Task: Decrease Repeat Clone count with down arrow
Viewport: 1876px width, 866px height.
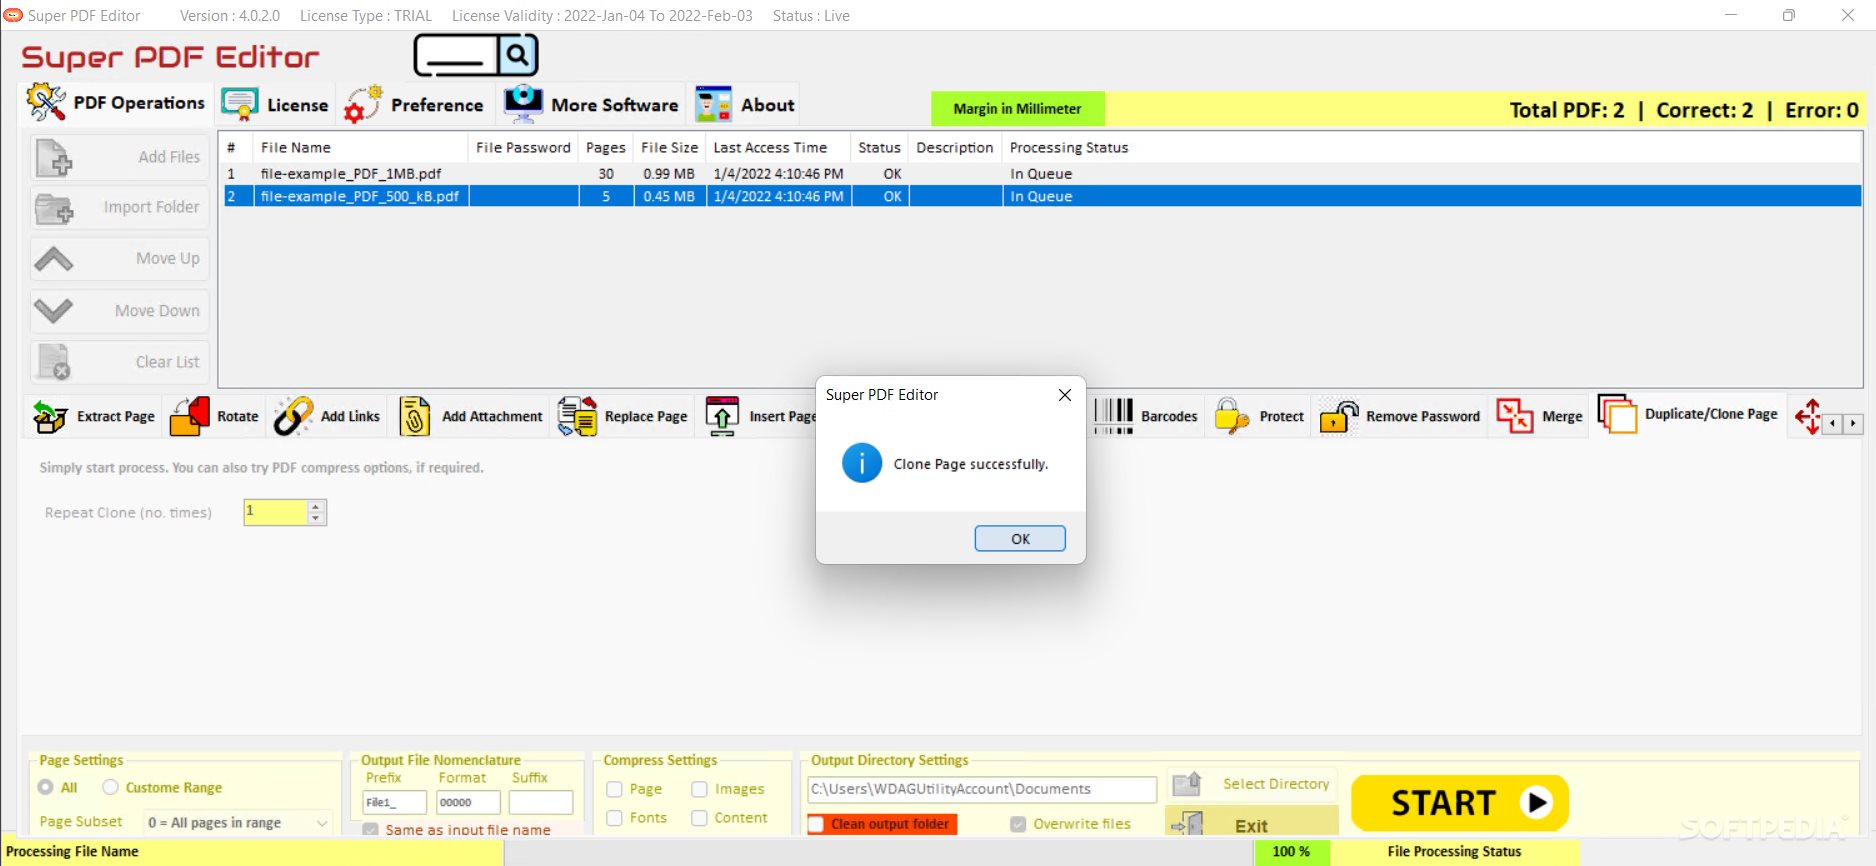Action: point(316,518)
